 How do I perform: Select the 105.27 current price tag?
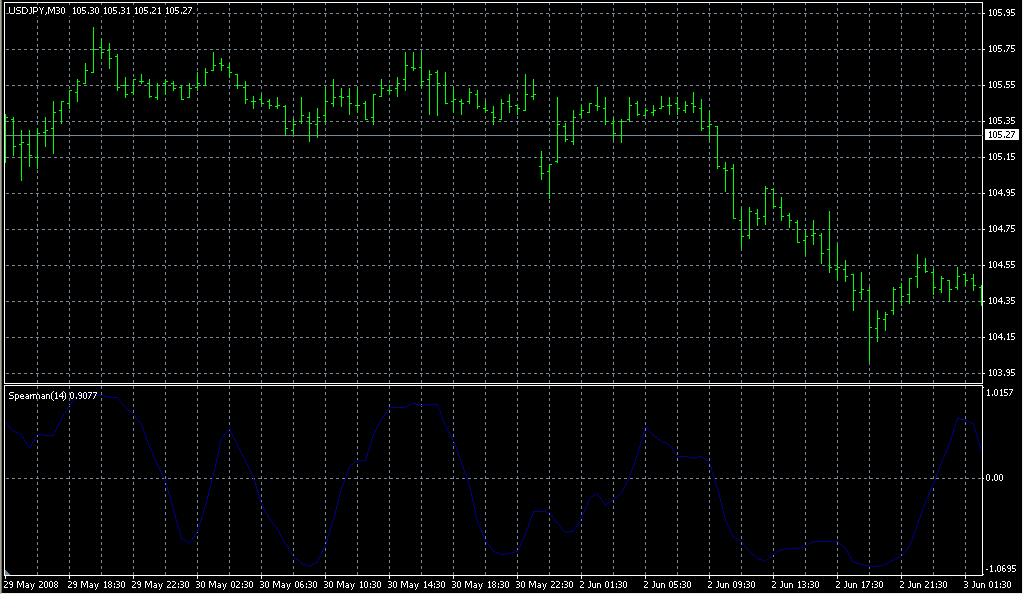pos(1001,134)
